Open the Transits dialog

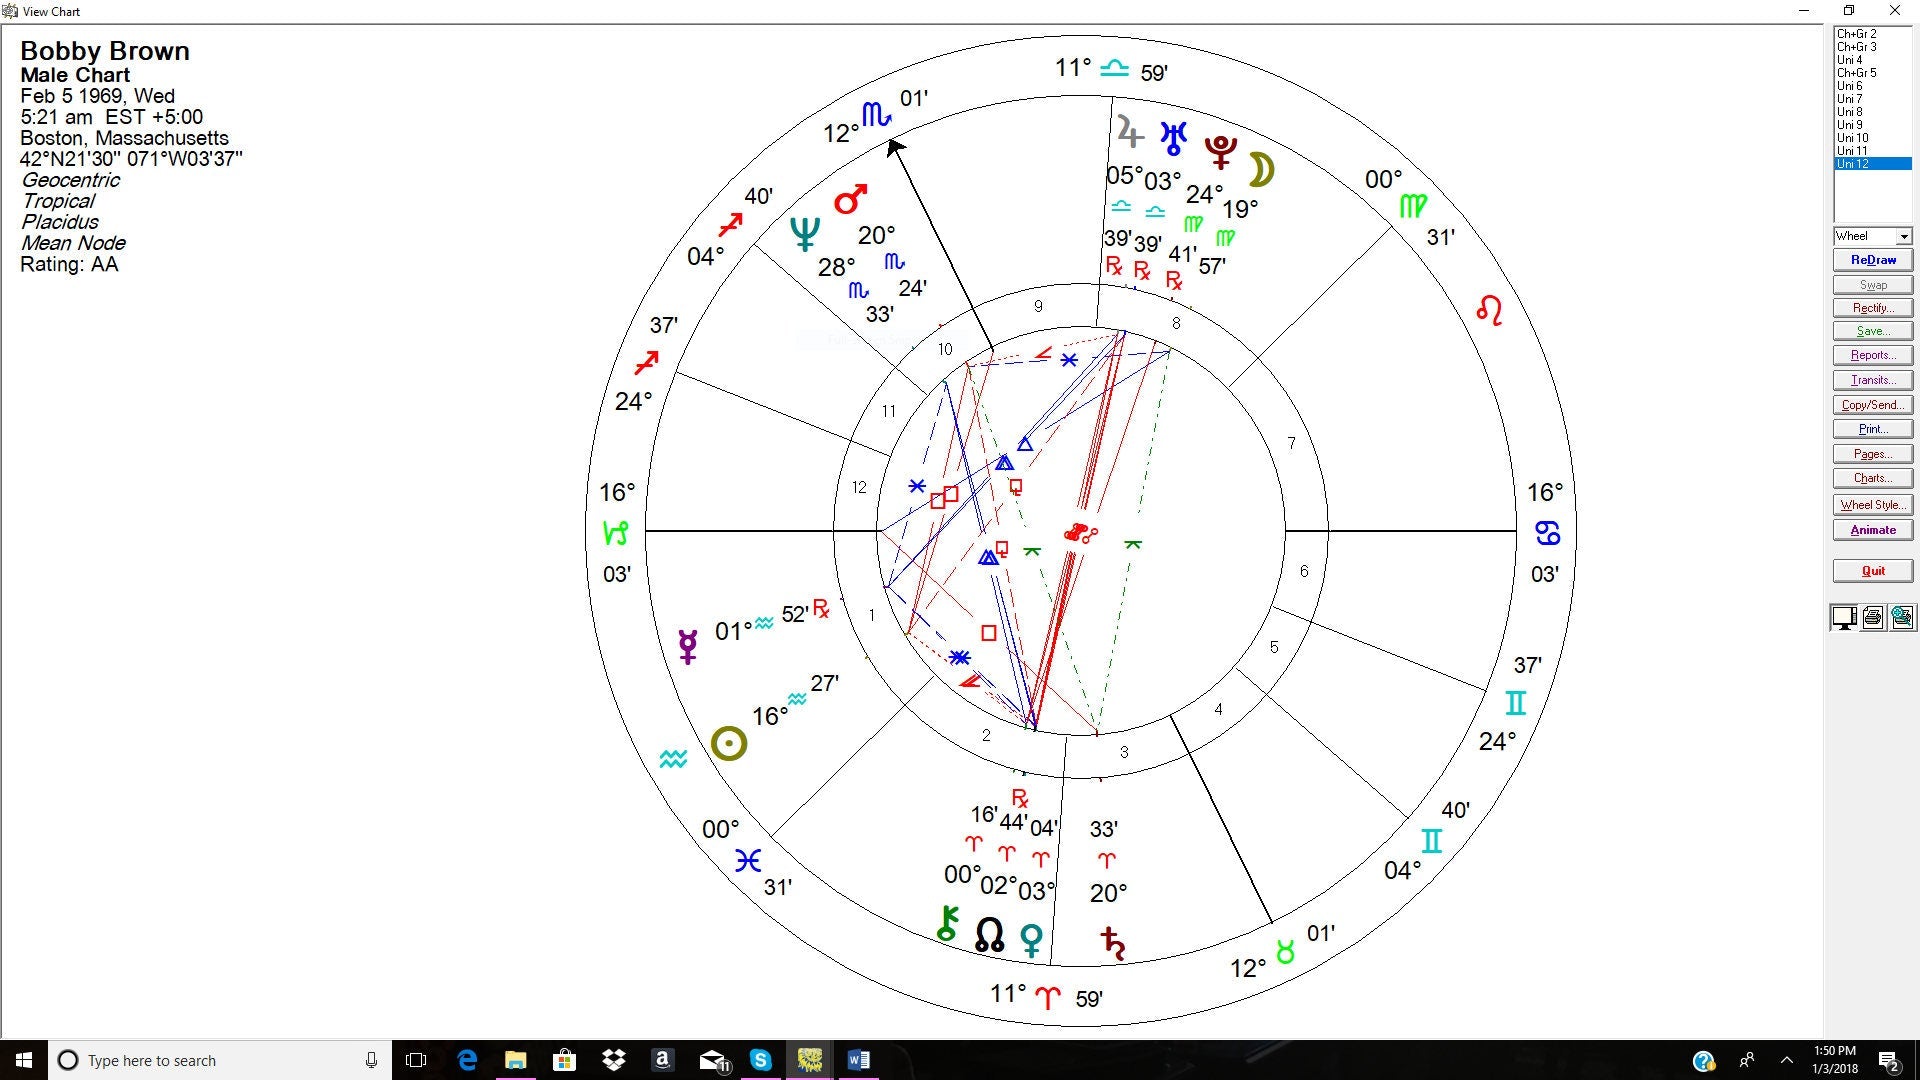coord(1872,380)
